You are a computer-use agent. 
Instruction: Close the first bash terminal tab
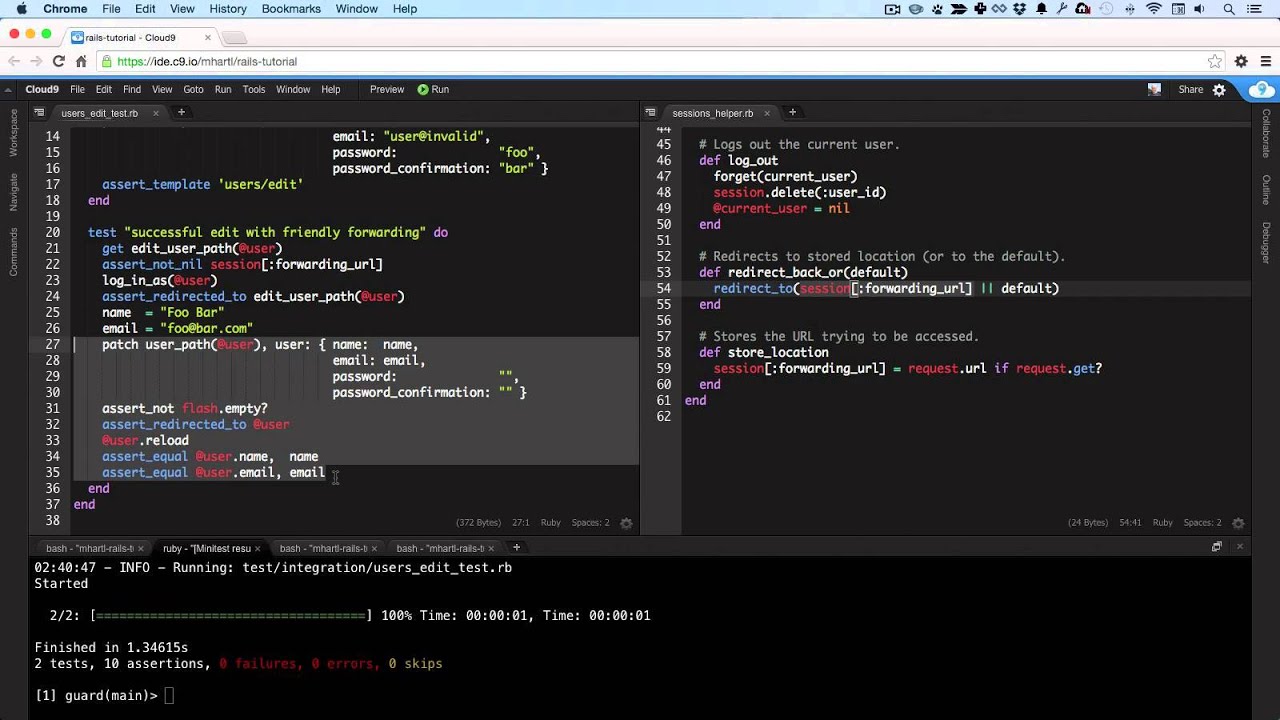click(140, 548)
